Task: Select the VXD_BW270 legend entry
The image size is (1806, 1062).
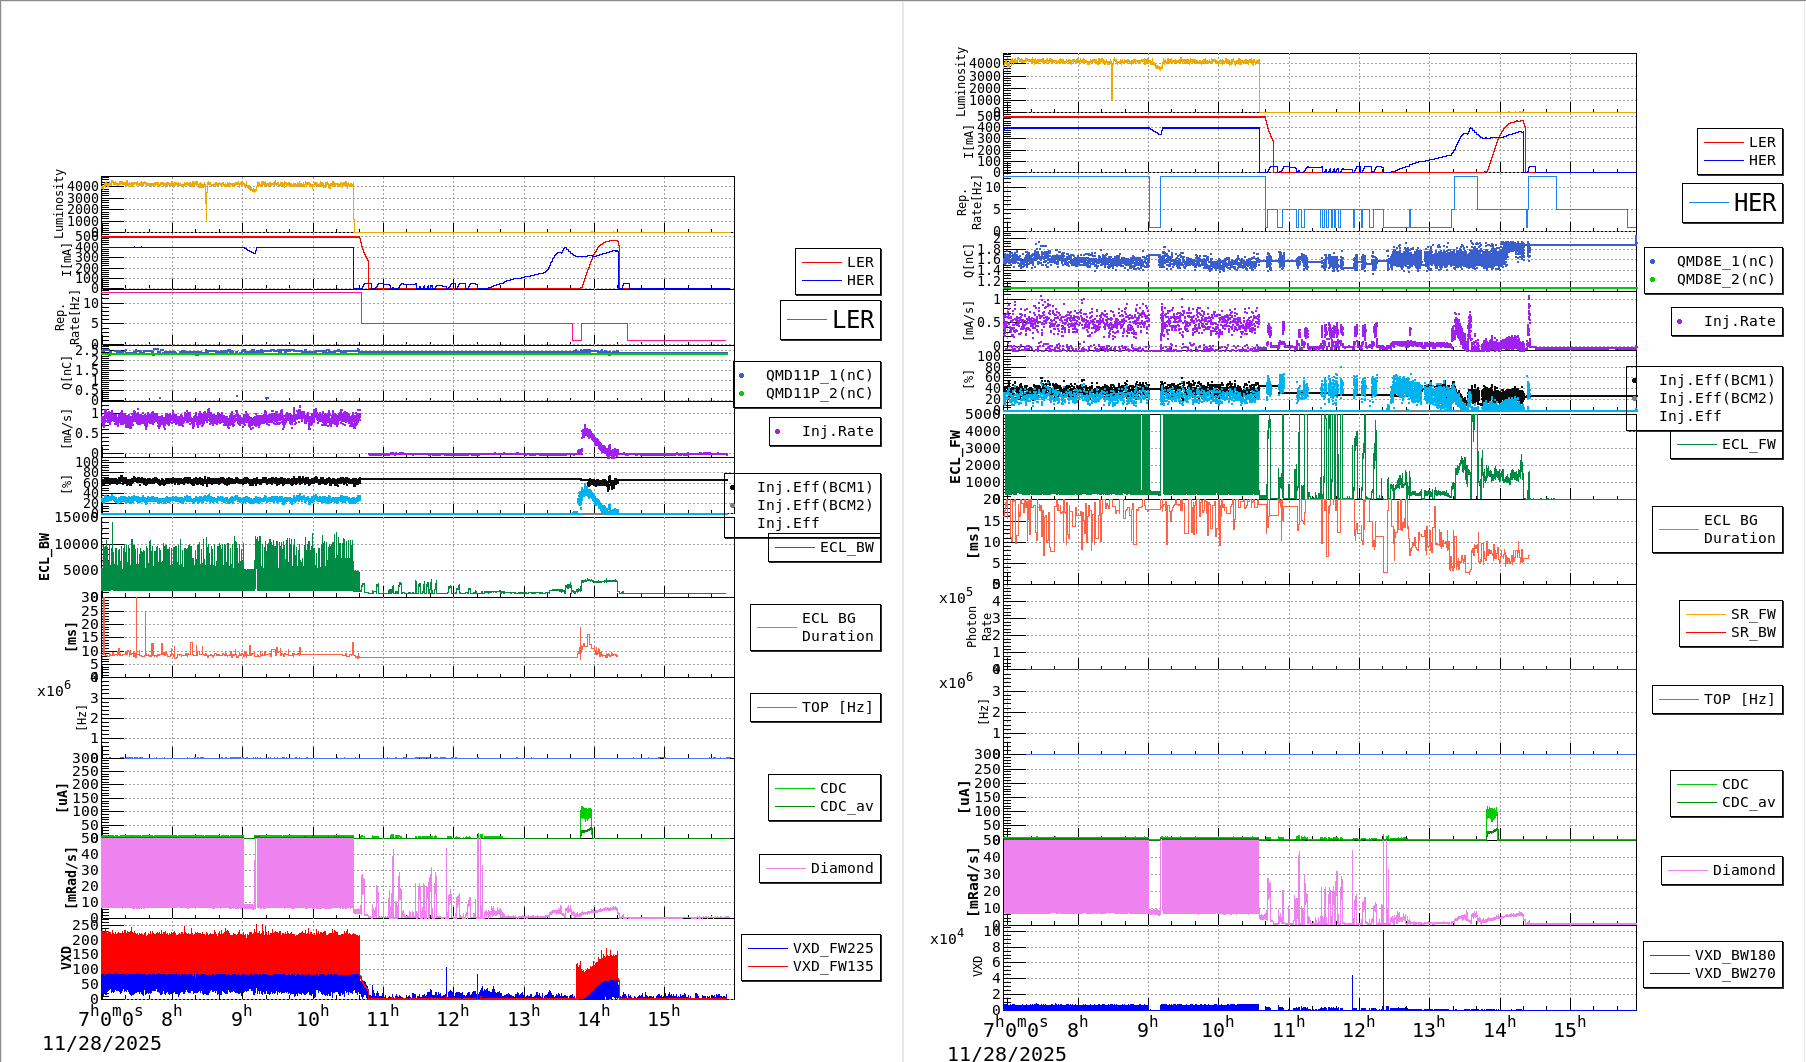Action: 1734,973
